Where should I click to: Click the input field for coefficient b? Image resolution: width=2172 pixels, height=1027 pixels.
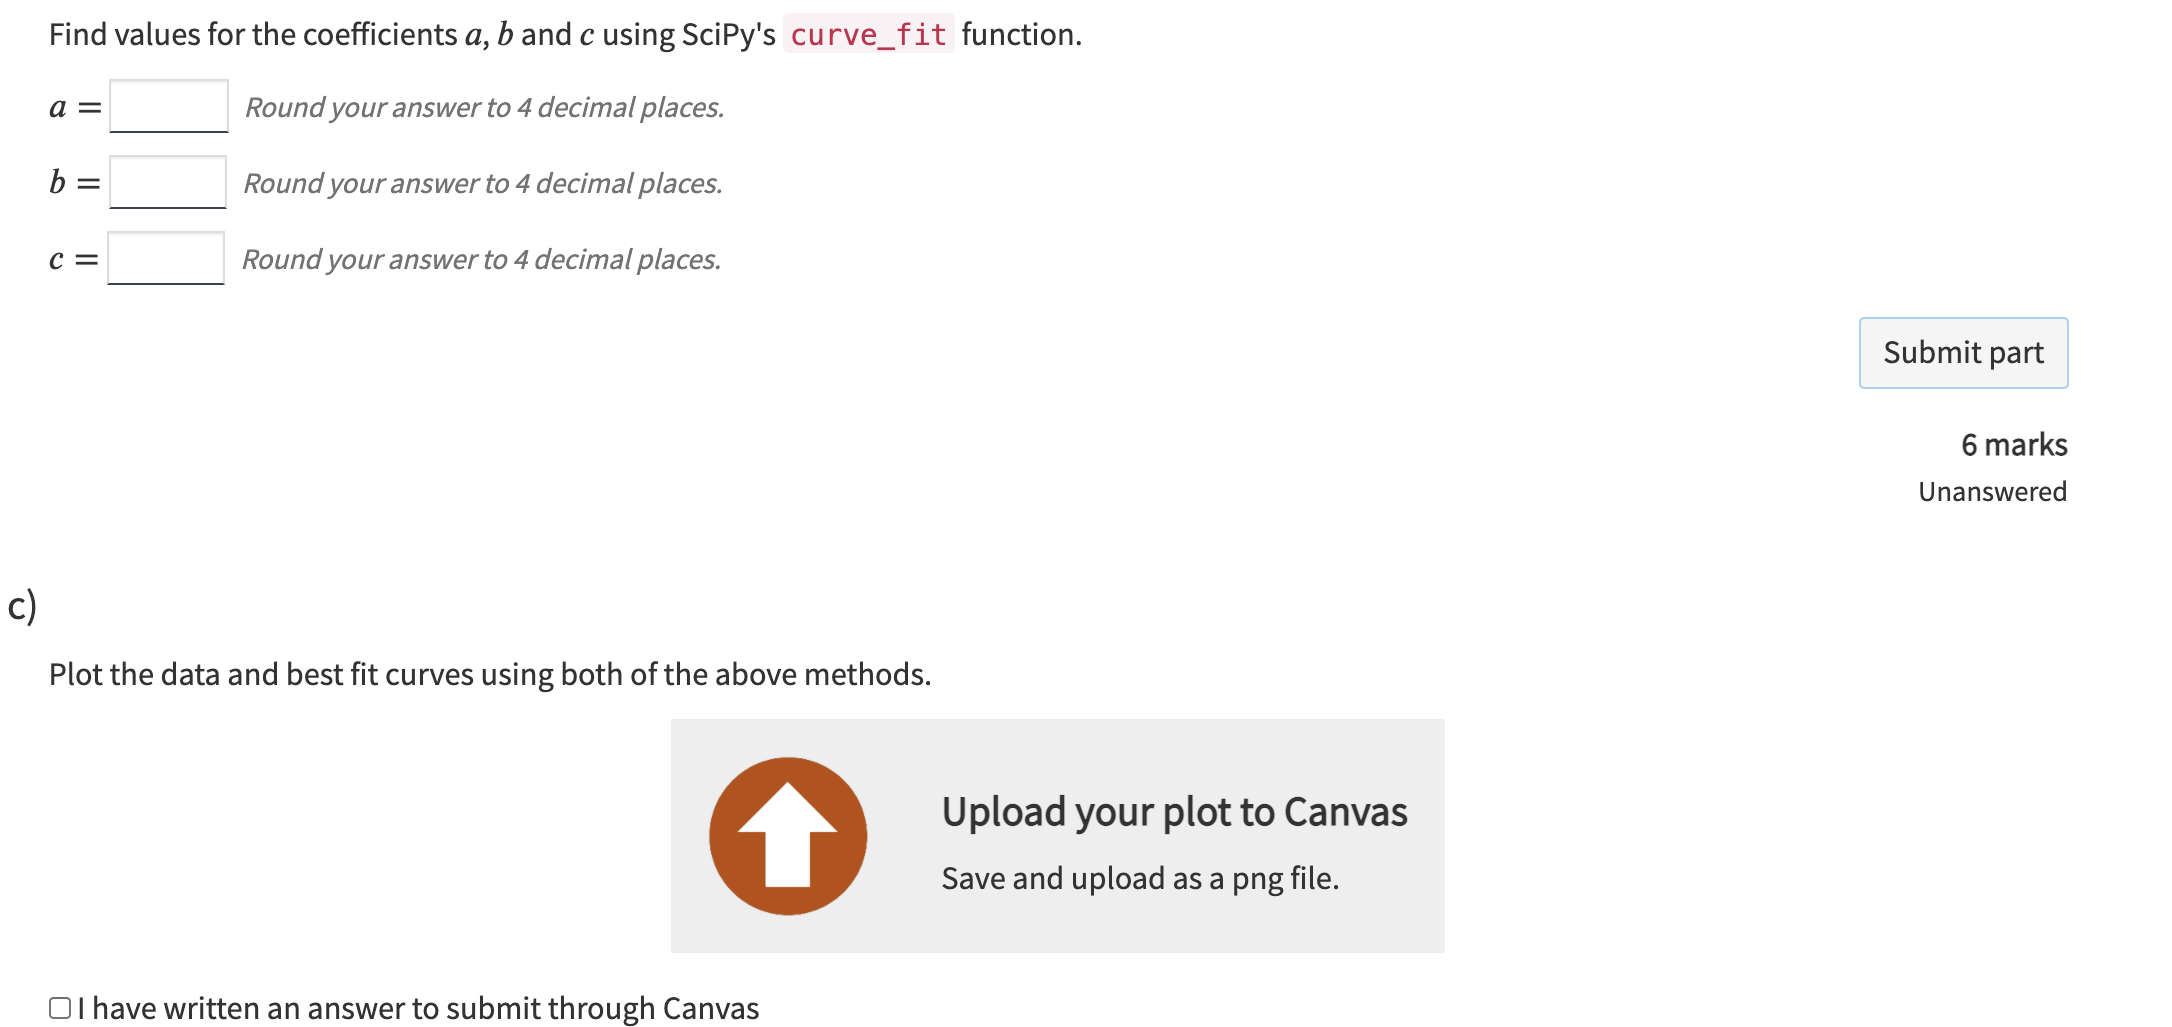[168, 182]
